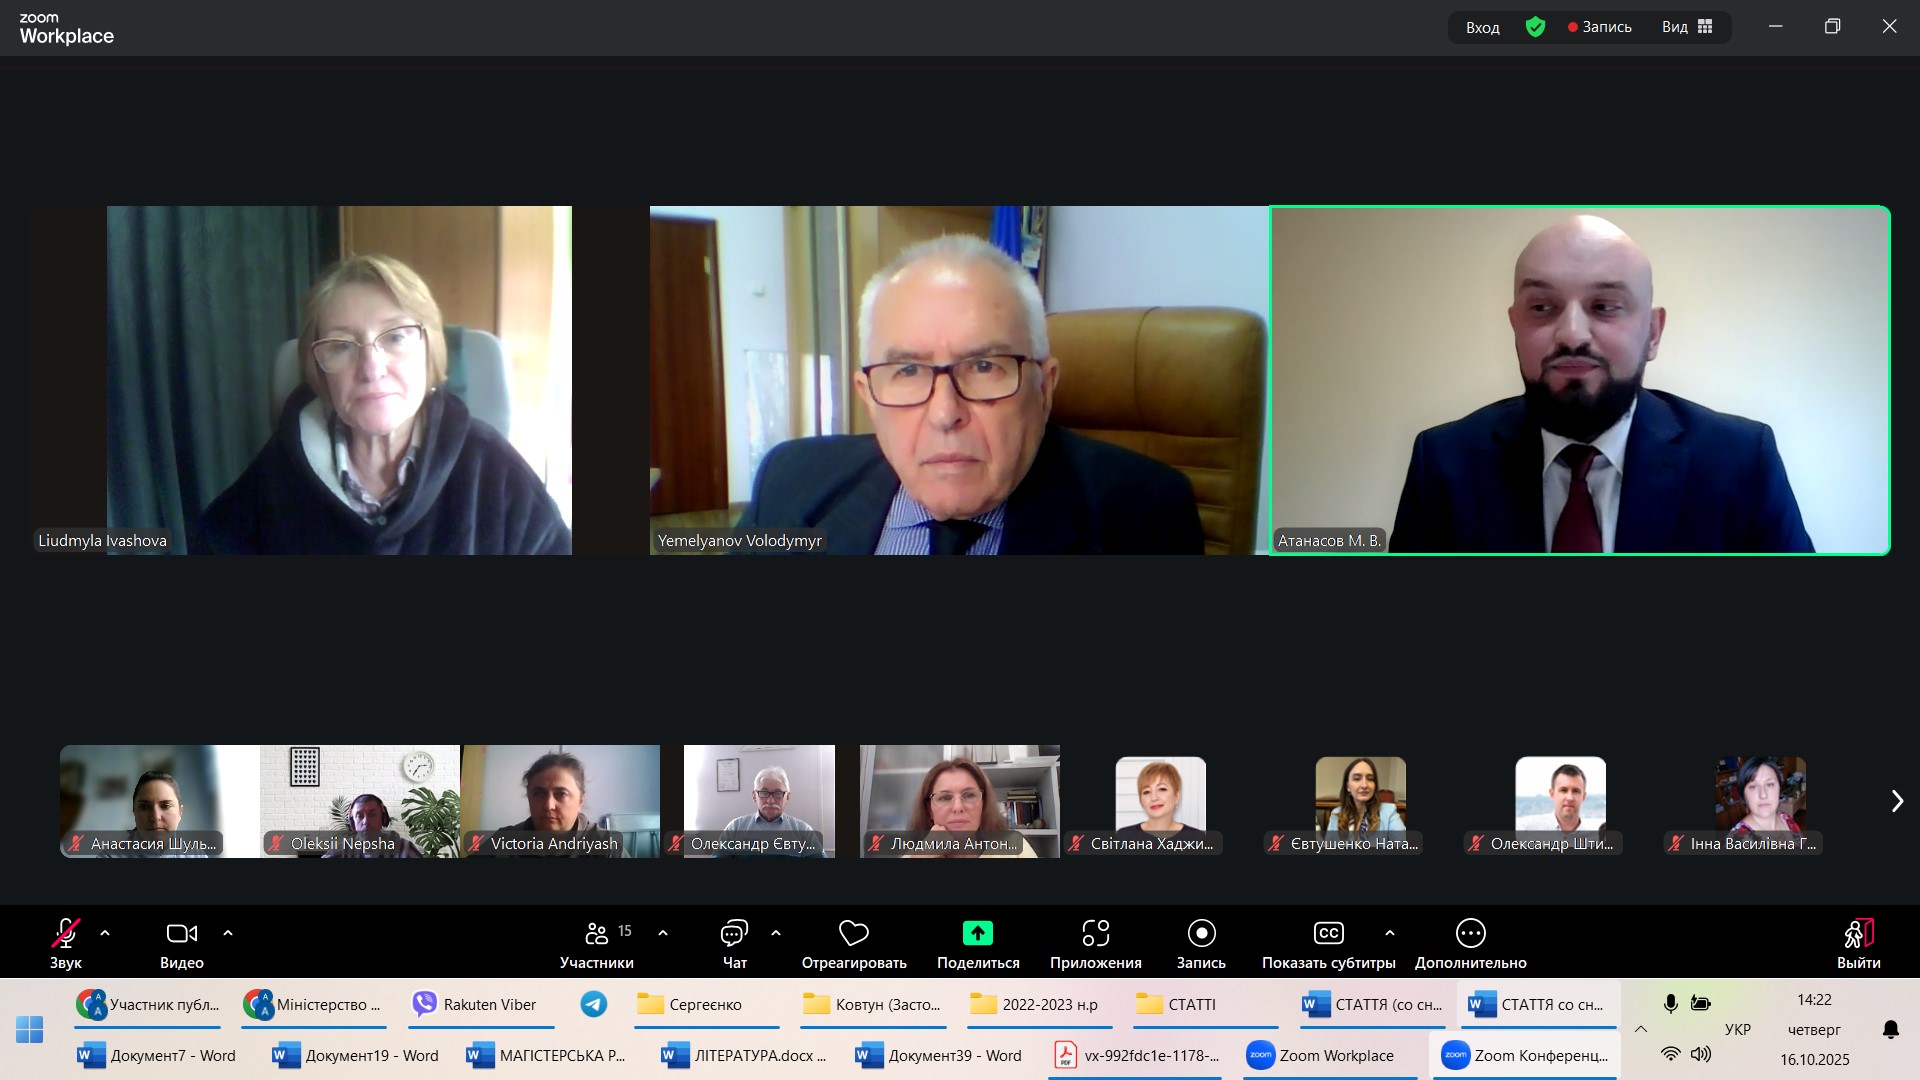The height and width of the screenshot is (1080, 1920).
Task: Click the green Поделиться share screen icon
Action: click(x=977, y=933)
